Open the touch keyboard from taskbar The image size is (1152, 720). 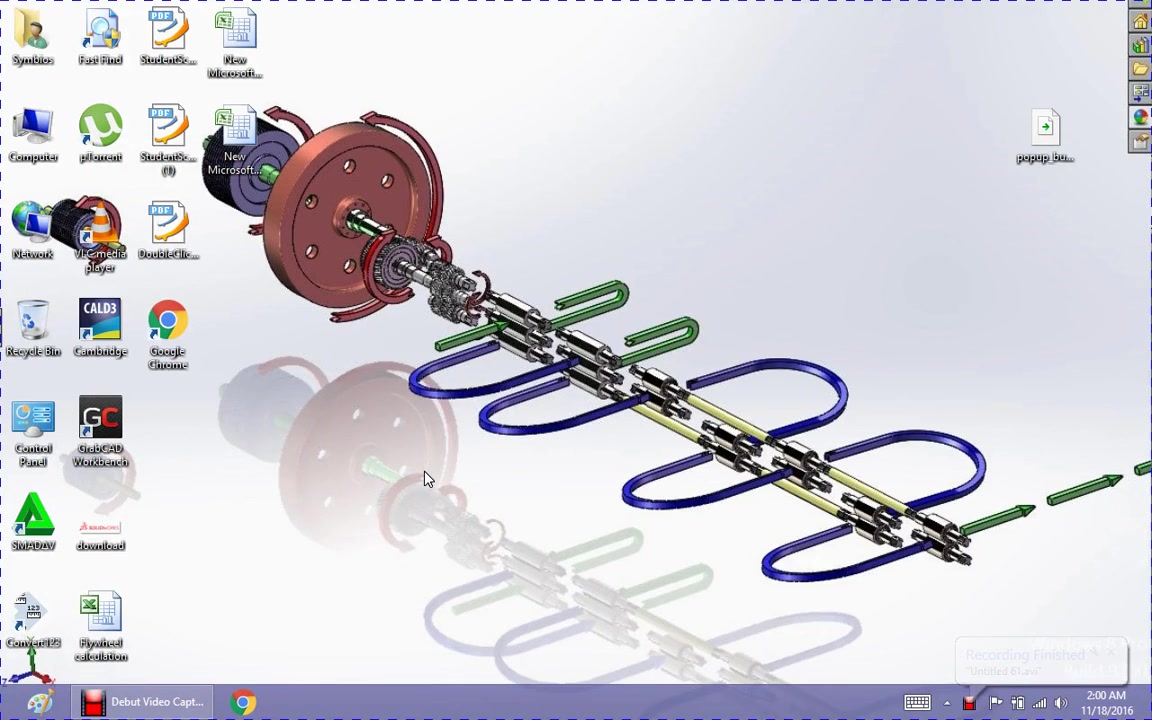click(x=917, y=702)
